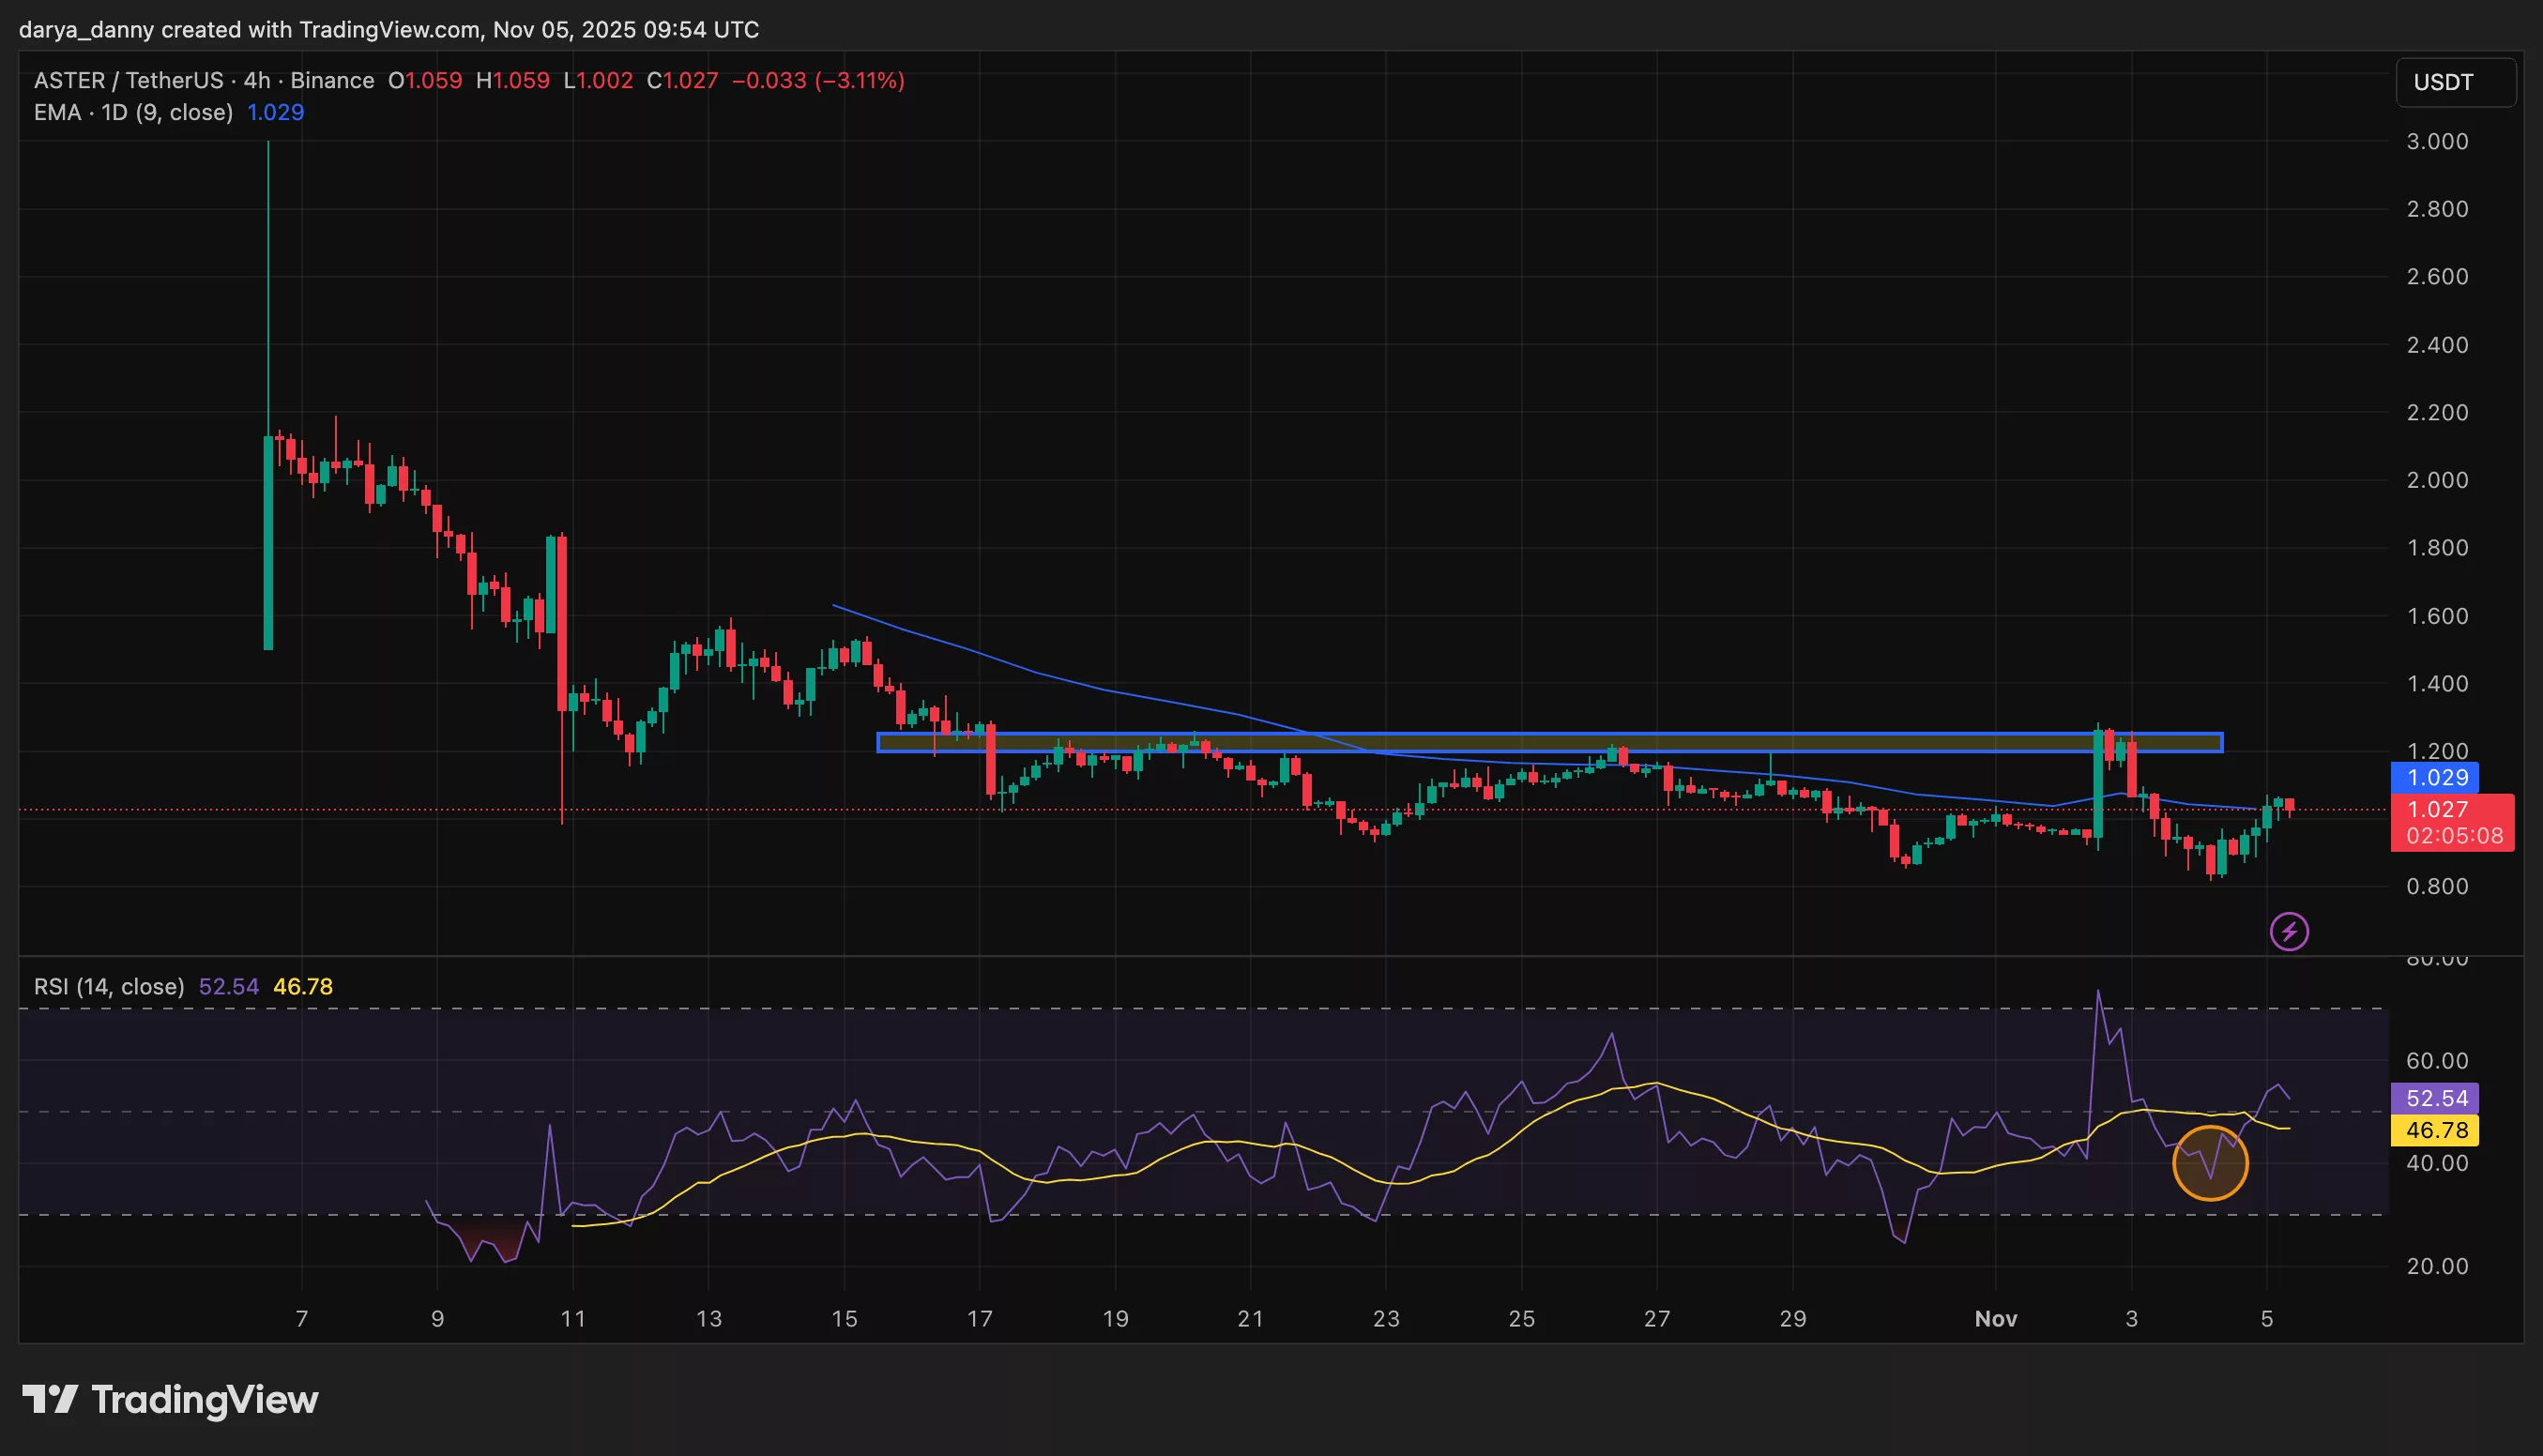Click the TradingView logo
The image size is (2543, 1456).
point(171,1398)
